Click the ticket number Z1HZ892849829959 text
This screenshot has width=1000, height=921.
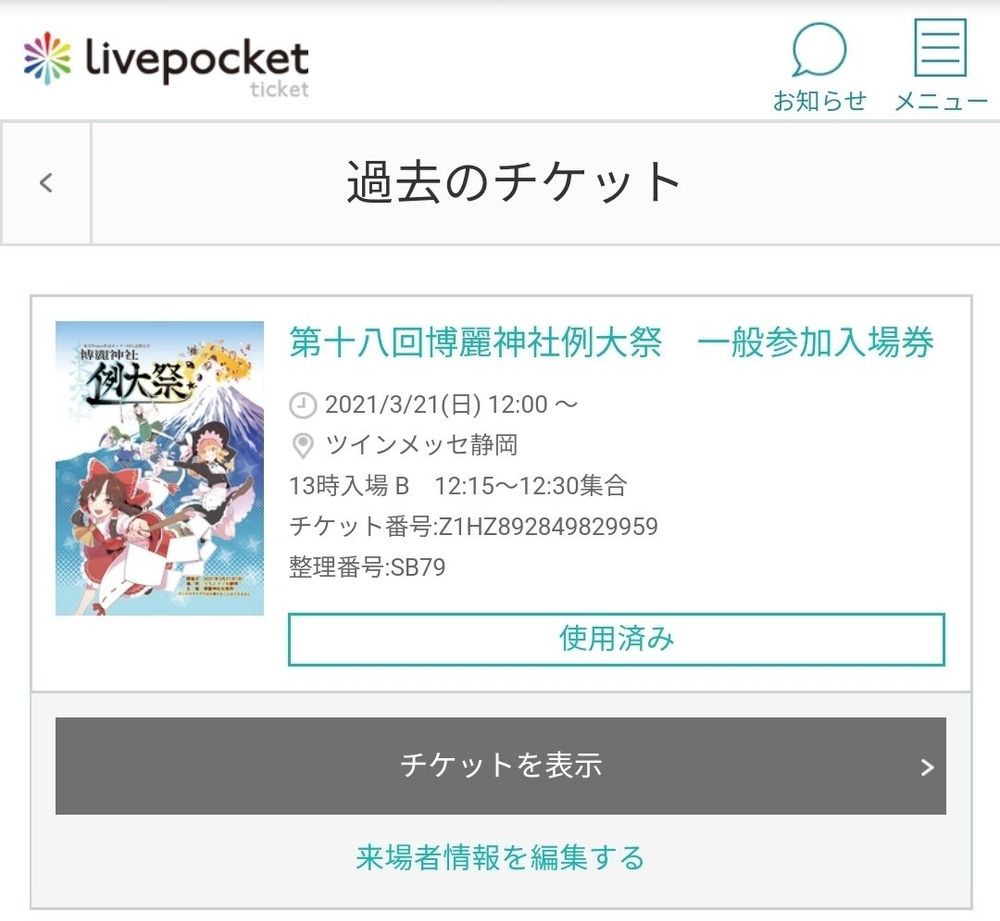(473, 527)
